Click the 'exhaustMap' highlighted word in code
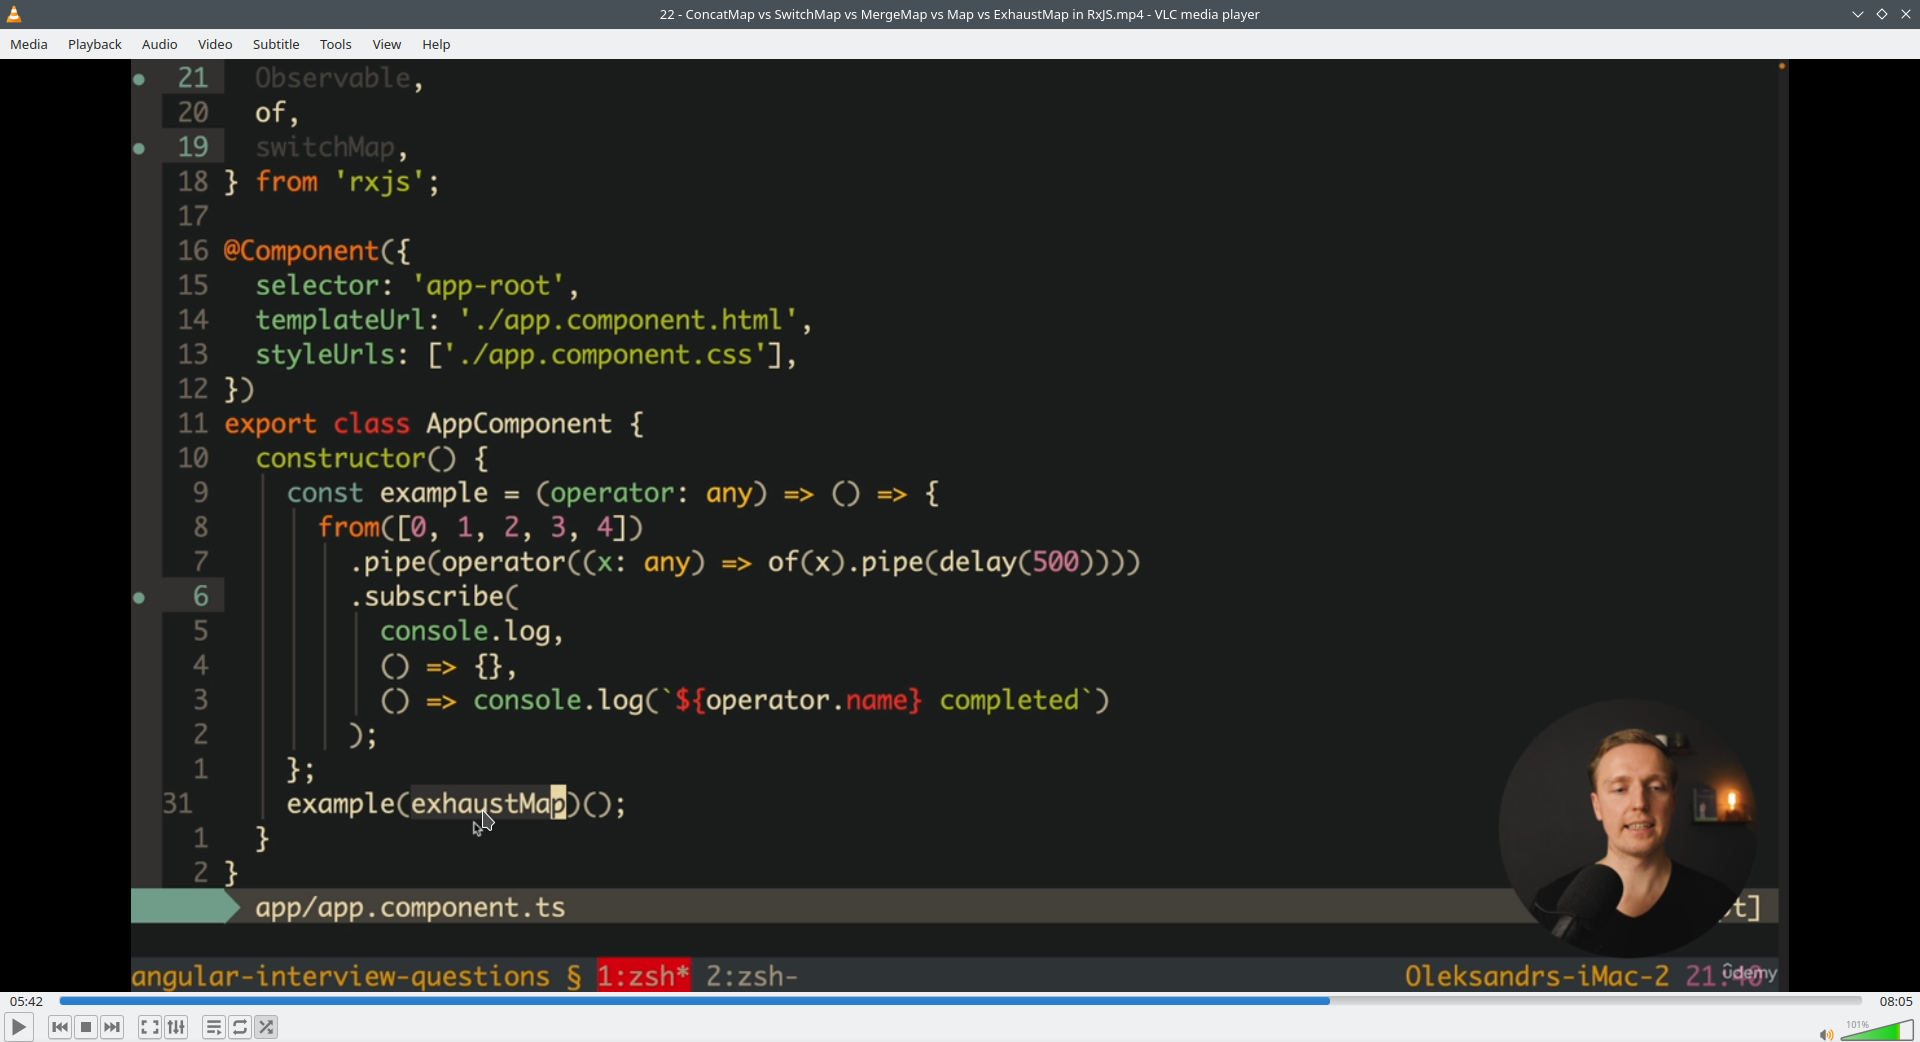1920x1042 pixels. [489, 803]
